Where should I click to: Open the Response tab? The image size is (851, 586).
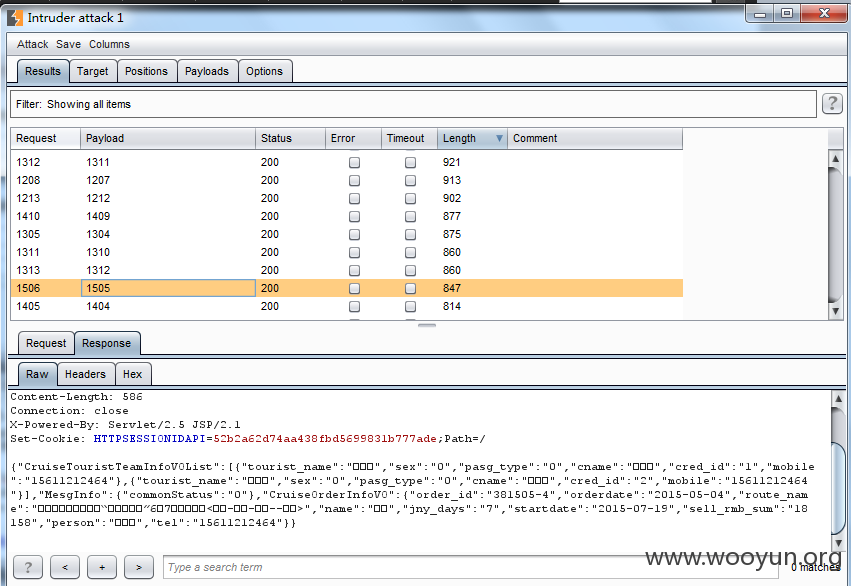107,343
